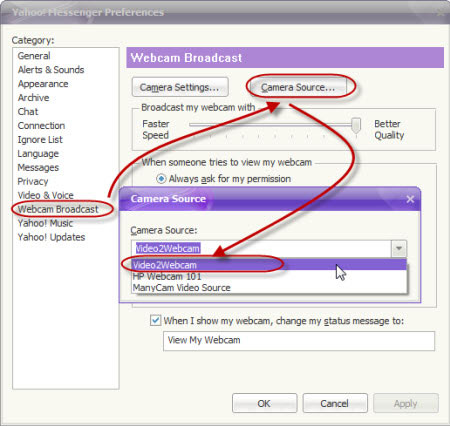
Task: Go to the Privacy category
Action: point(33,181)
